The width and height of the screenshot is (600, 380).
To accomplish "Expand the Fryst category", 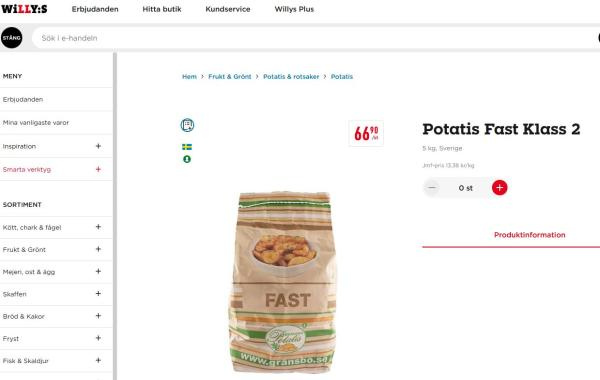I will click(x=98, y=338).
